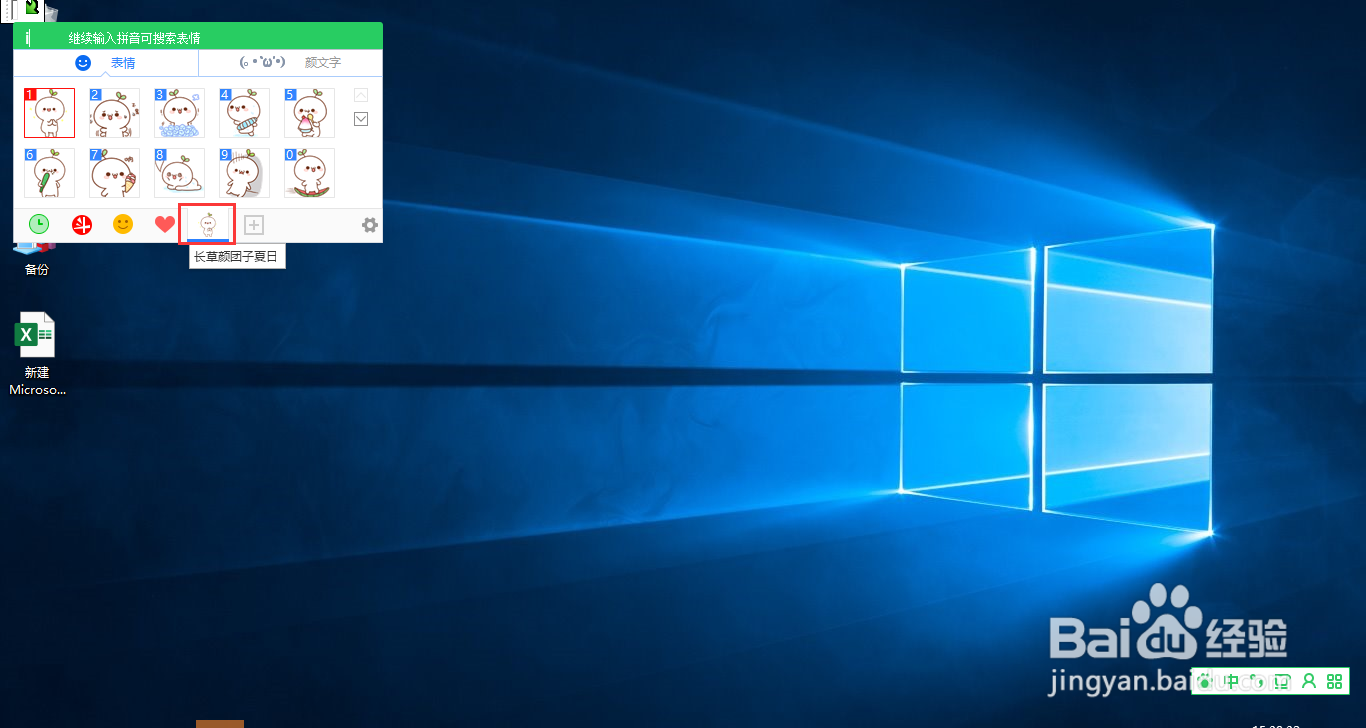Select sticker 7 with ice cream cone
1366x728 pixels.
pyautogui.click(x=114, y=173)
